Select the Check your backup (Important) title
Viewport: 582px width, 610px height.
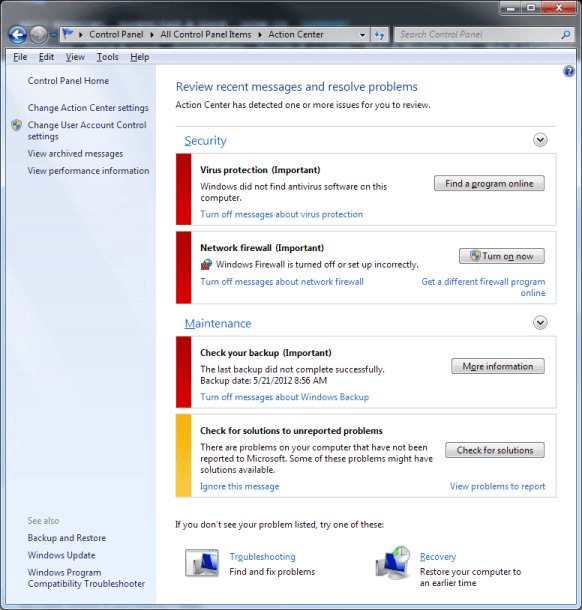(x=266, y=353)
